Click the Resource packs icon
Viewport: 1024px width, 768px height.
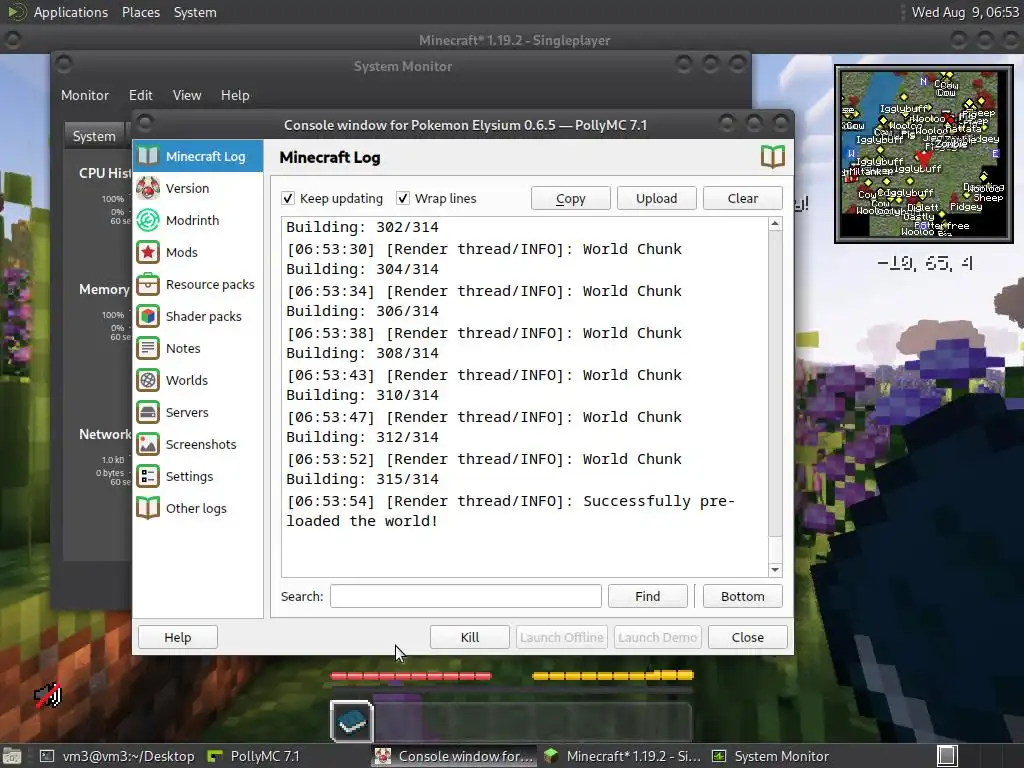pos(148,284)
